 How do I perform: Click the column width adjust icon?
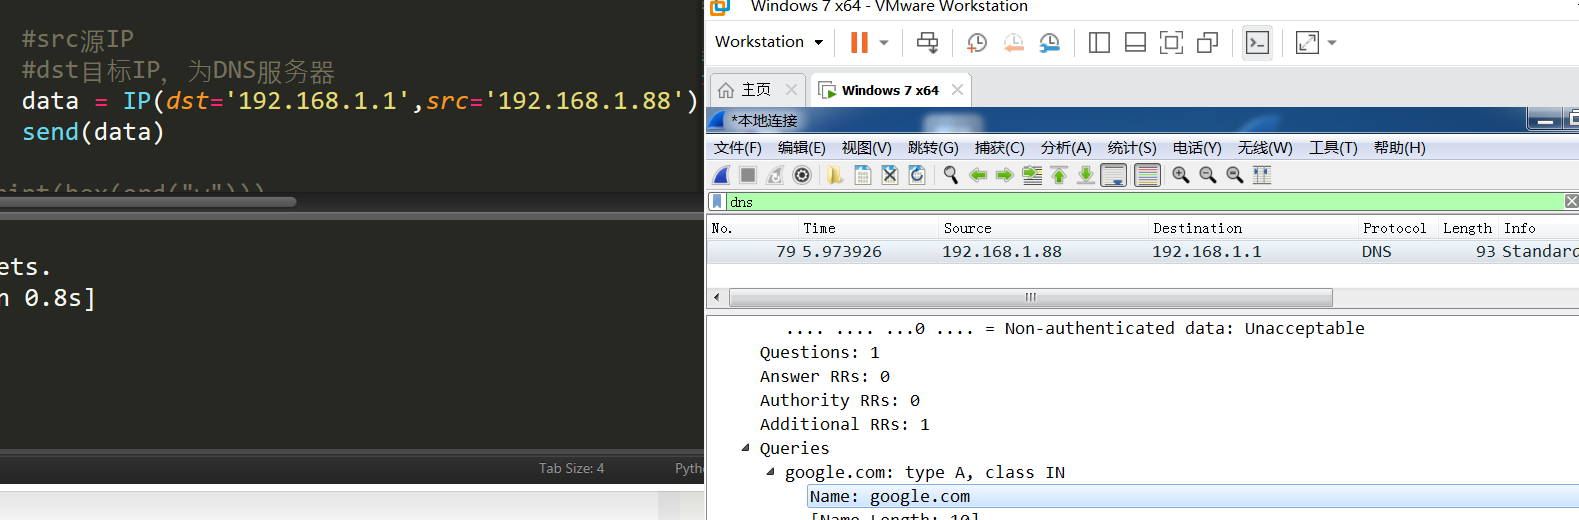1262,175
